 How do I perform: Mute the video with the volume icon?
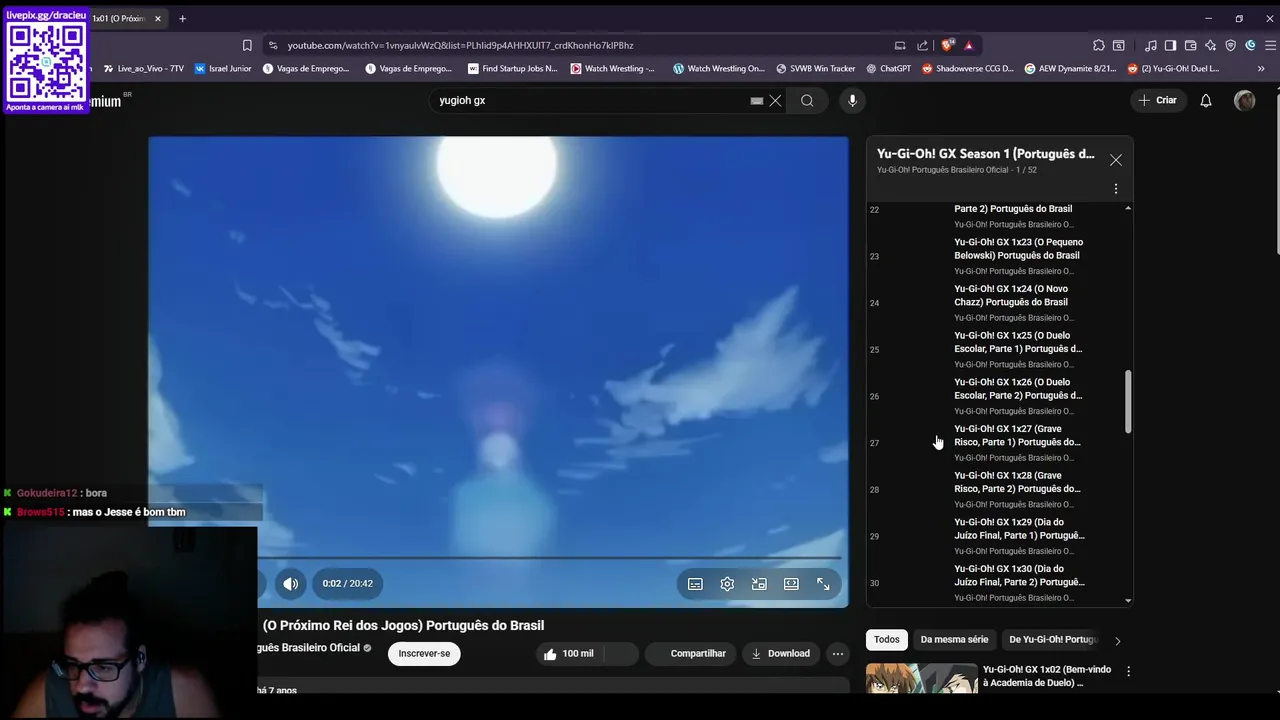coord(290,584)
